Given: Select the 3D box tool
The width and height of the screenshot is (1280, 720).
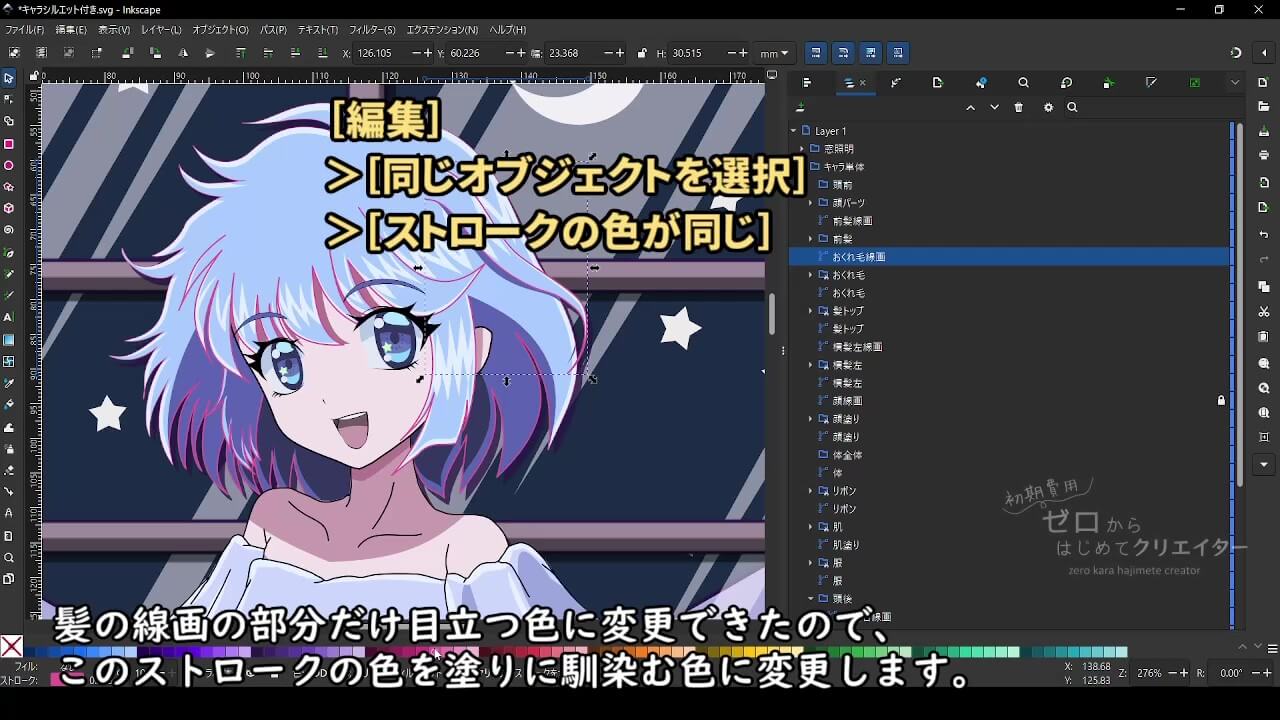Looking at the screenshot, I should [9, 209].
